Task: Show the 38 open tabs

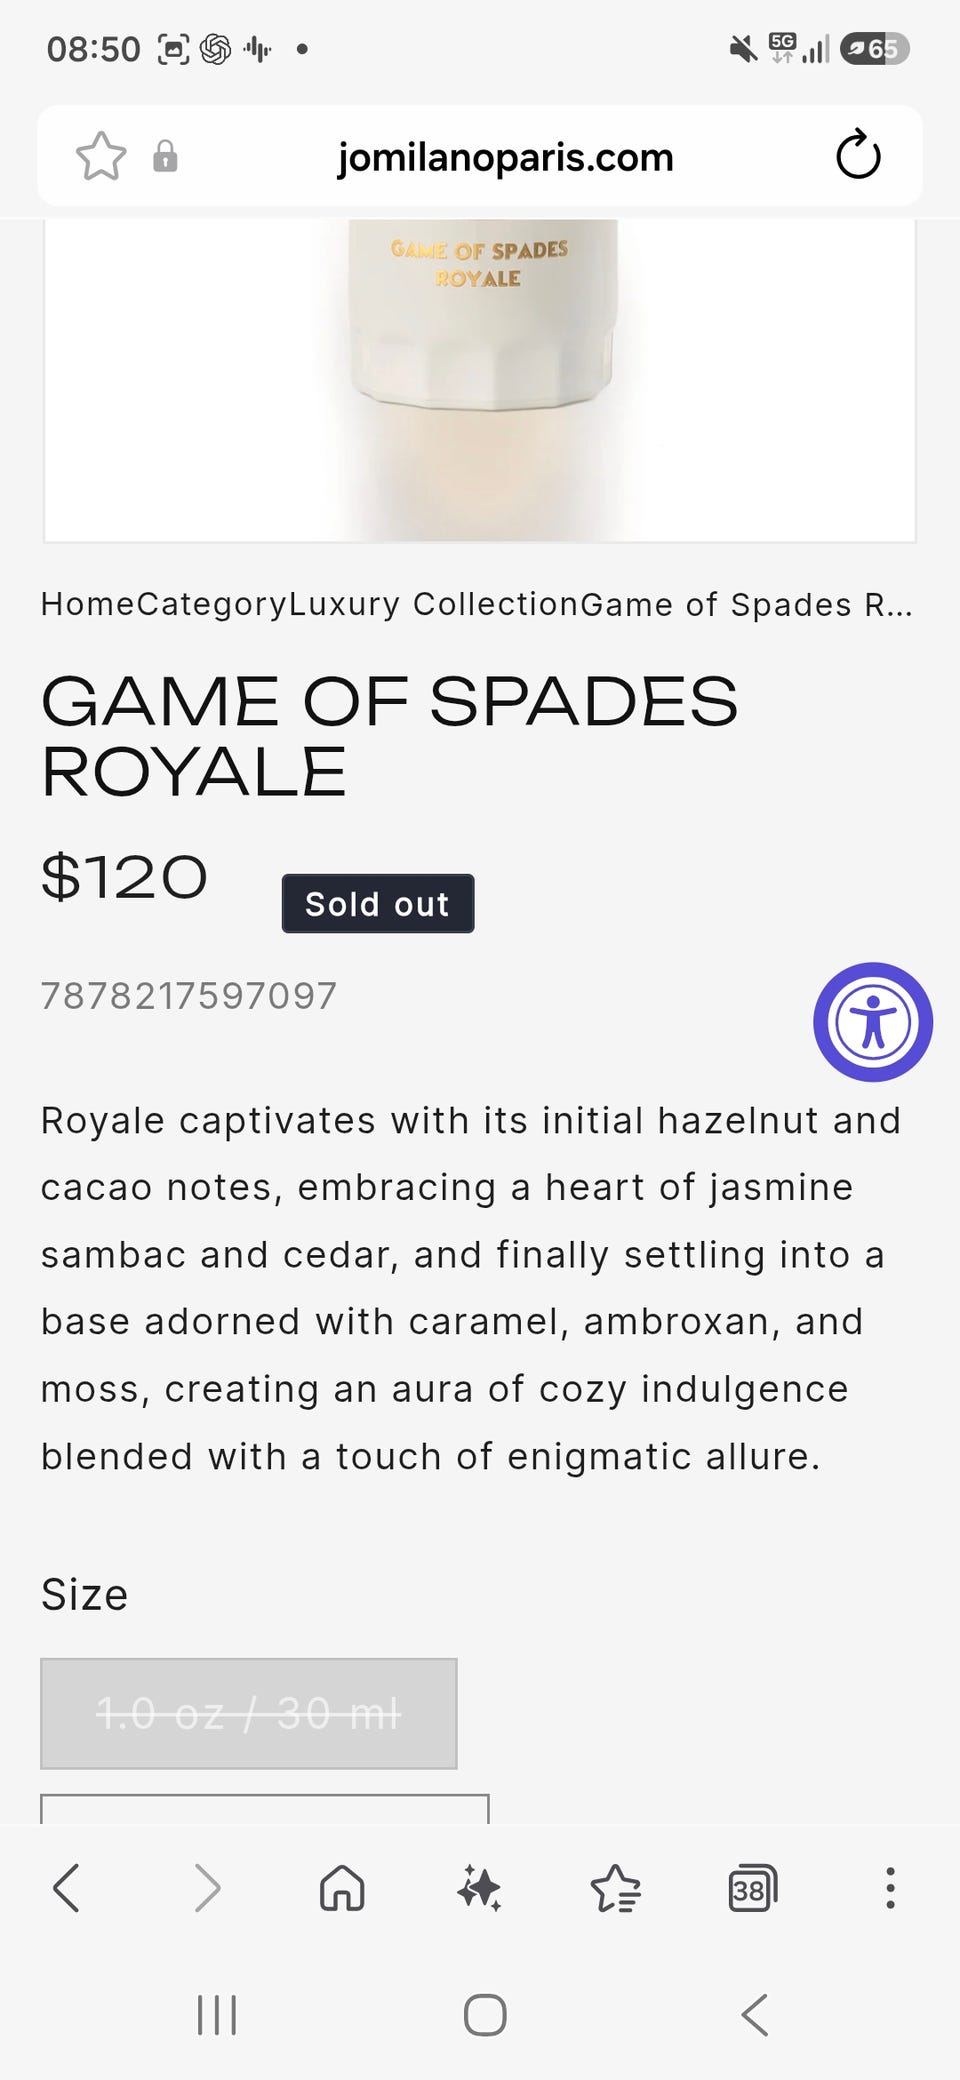Action: pos(752,1888)
